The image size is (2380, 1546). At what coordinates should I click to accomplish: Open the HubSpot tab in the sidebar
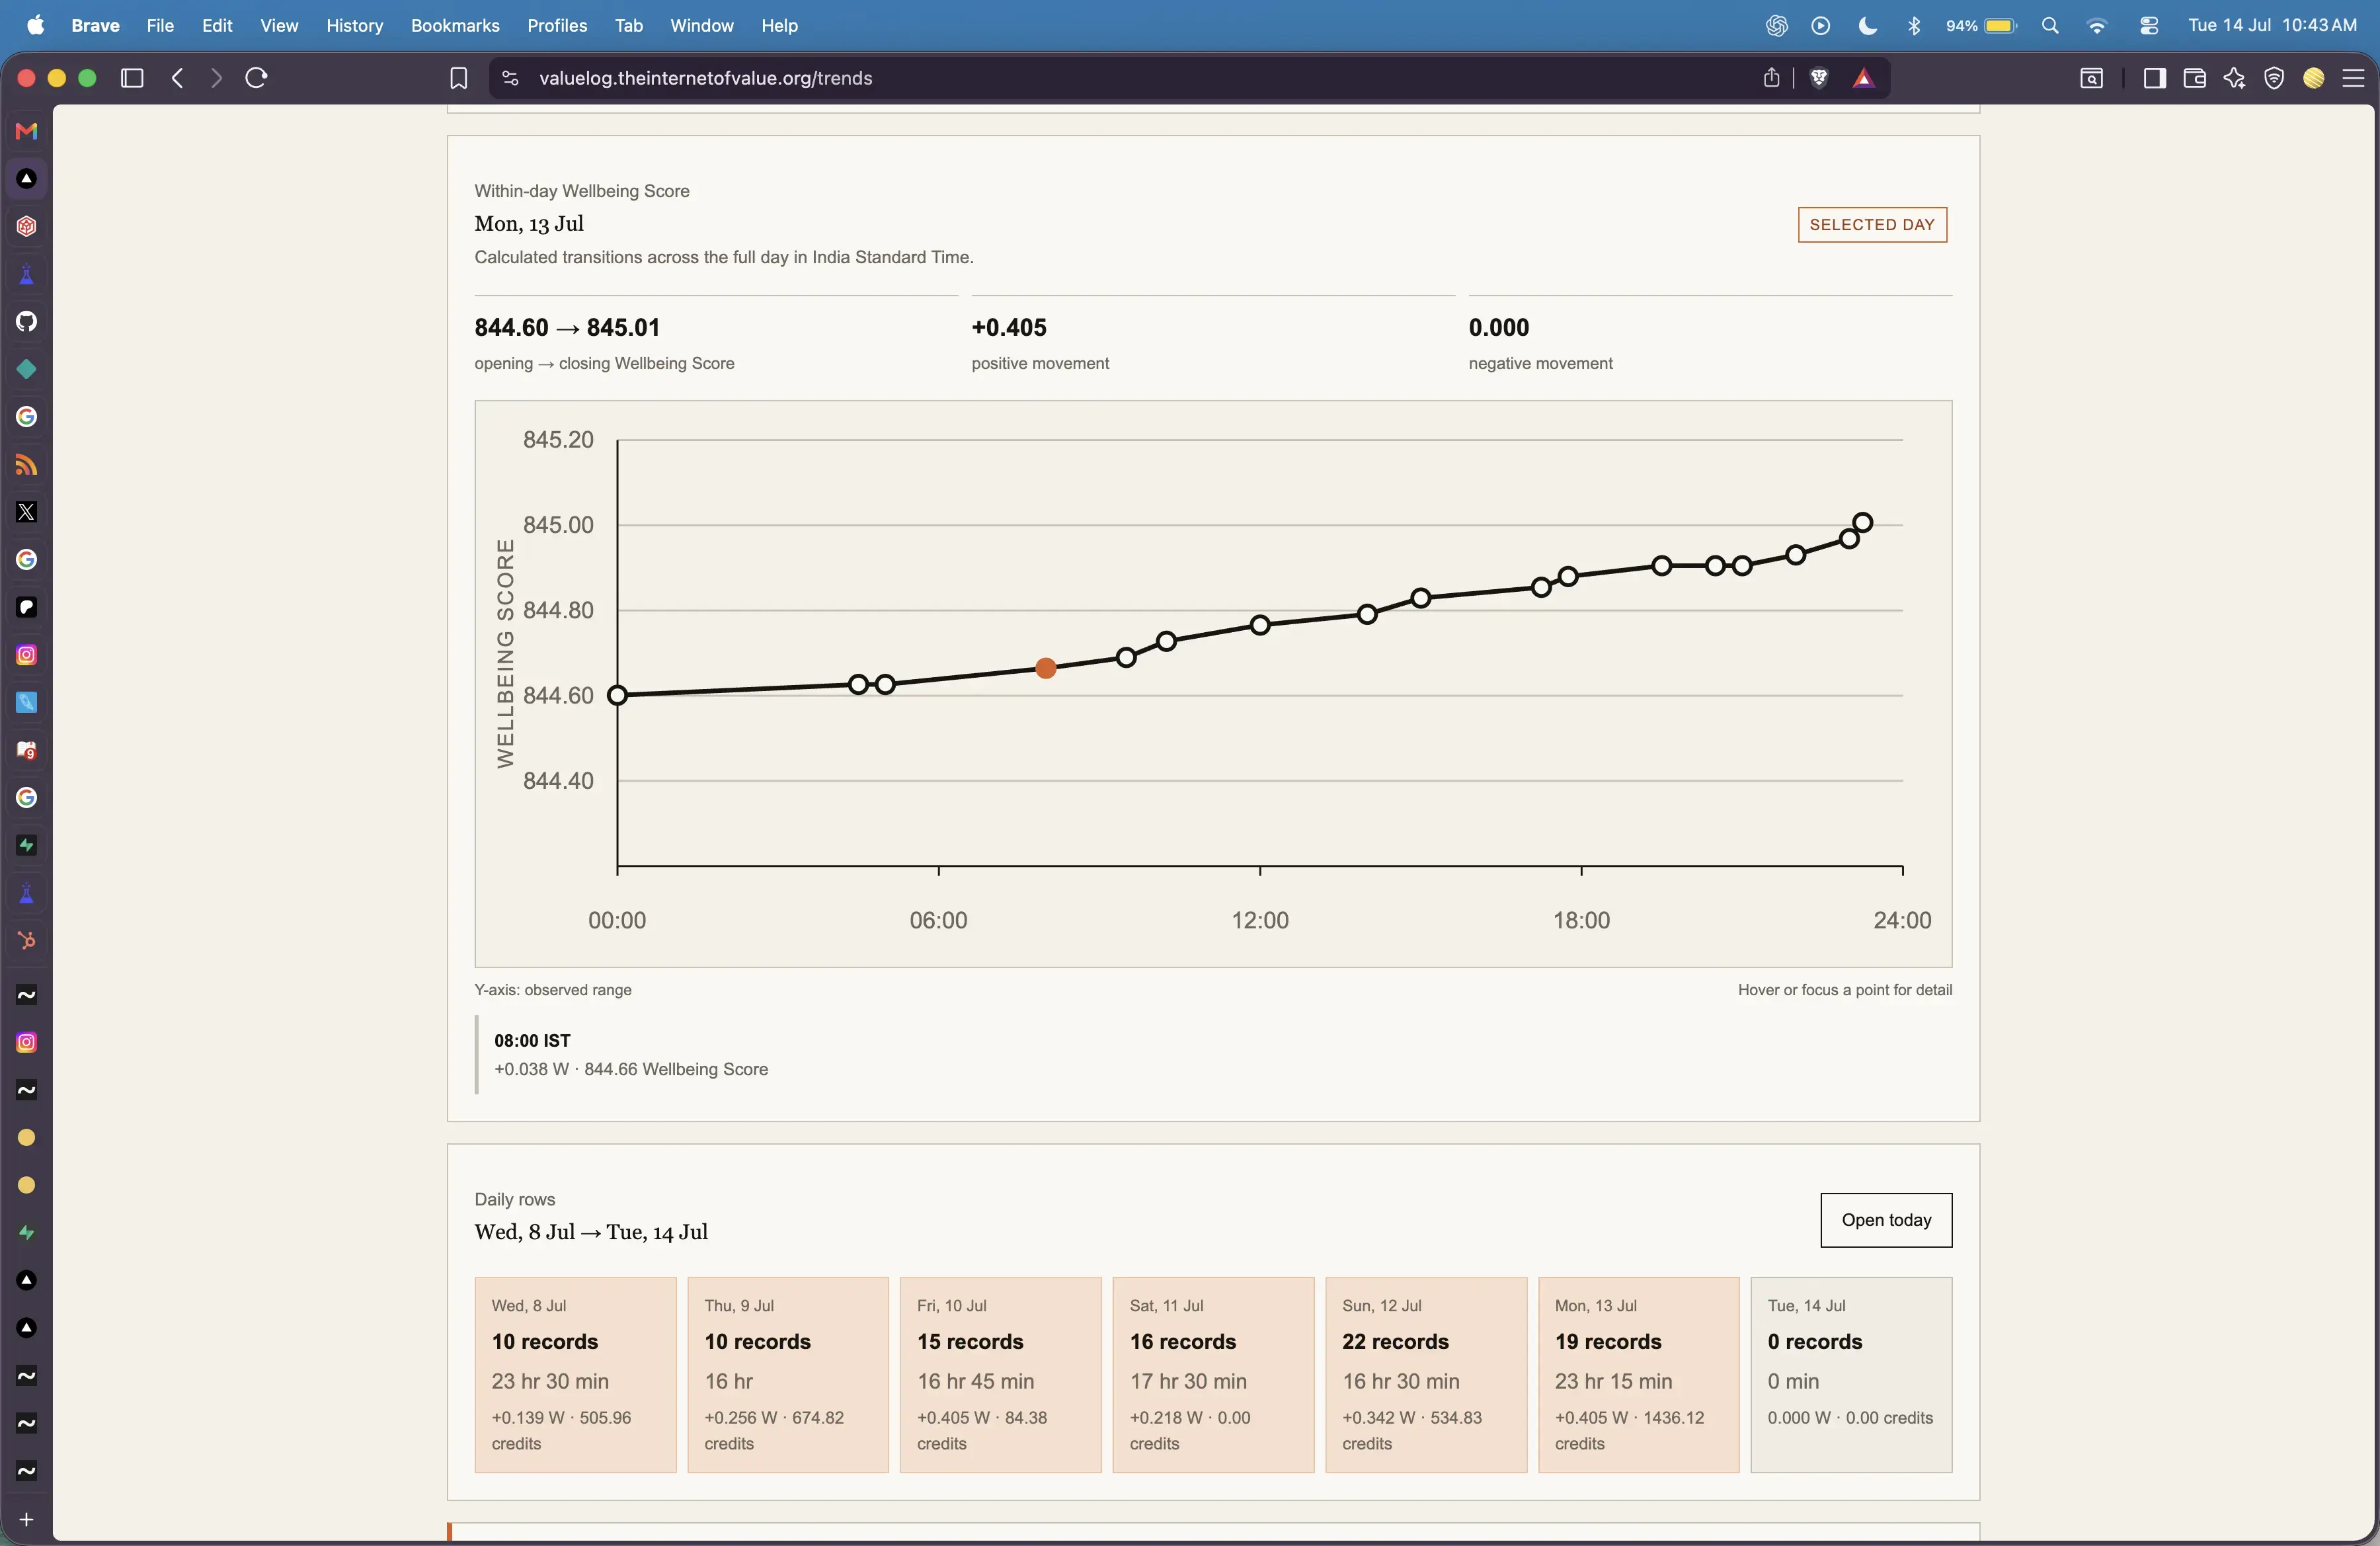pos(27,941)
